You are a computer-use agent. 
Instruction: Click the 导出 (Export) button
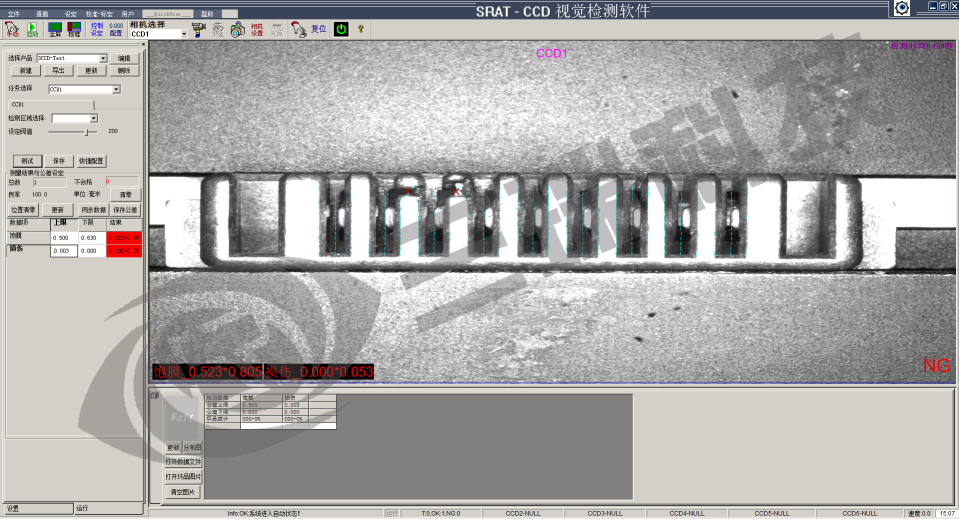pos(58,71)
